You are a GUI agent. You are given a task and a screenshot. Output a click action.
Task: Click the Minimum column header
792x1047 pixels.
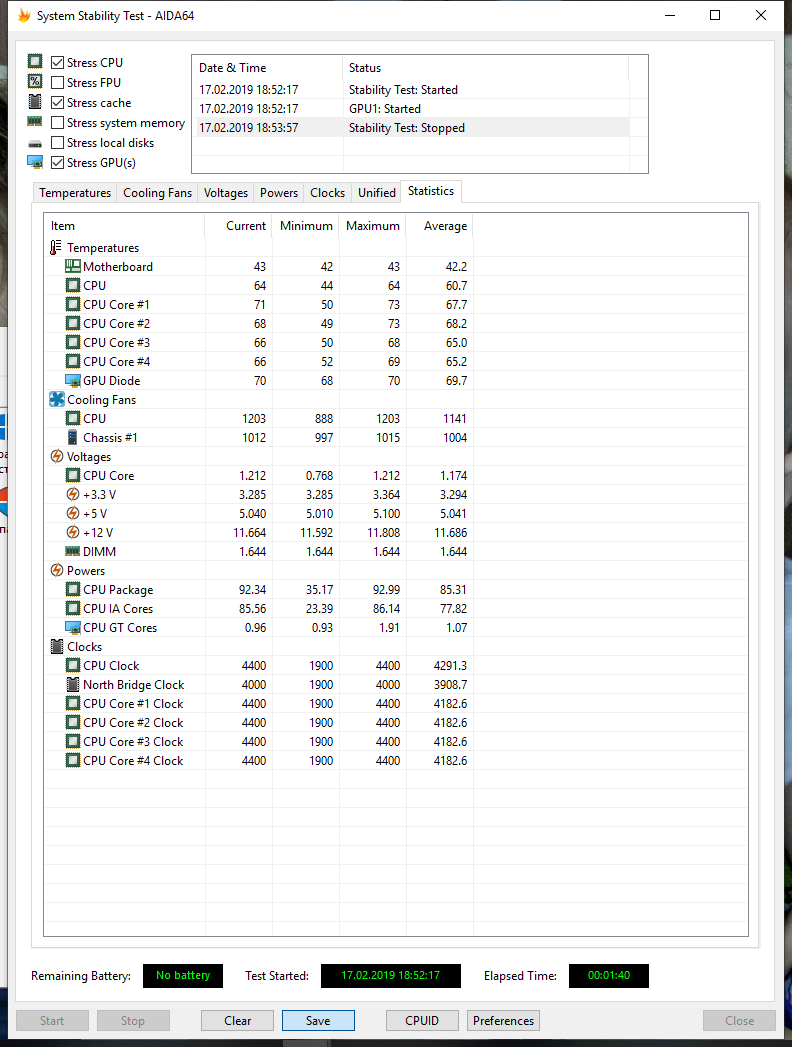tap(306, 226)
